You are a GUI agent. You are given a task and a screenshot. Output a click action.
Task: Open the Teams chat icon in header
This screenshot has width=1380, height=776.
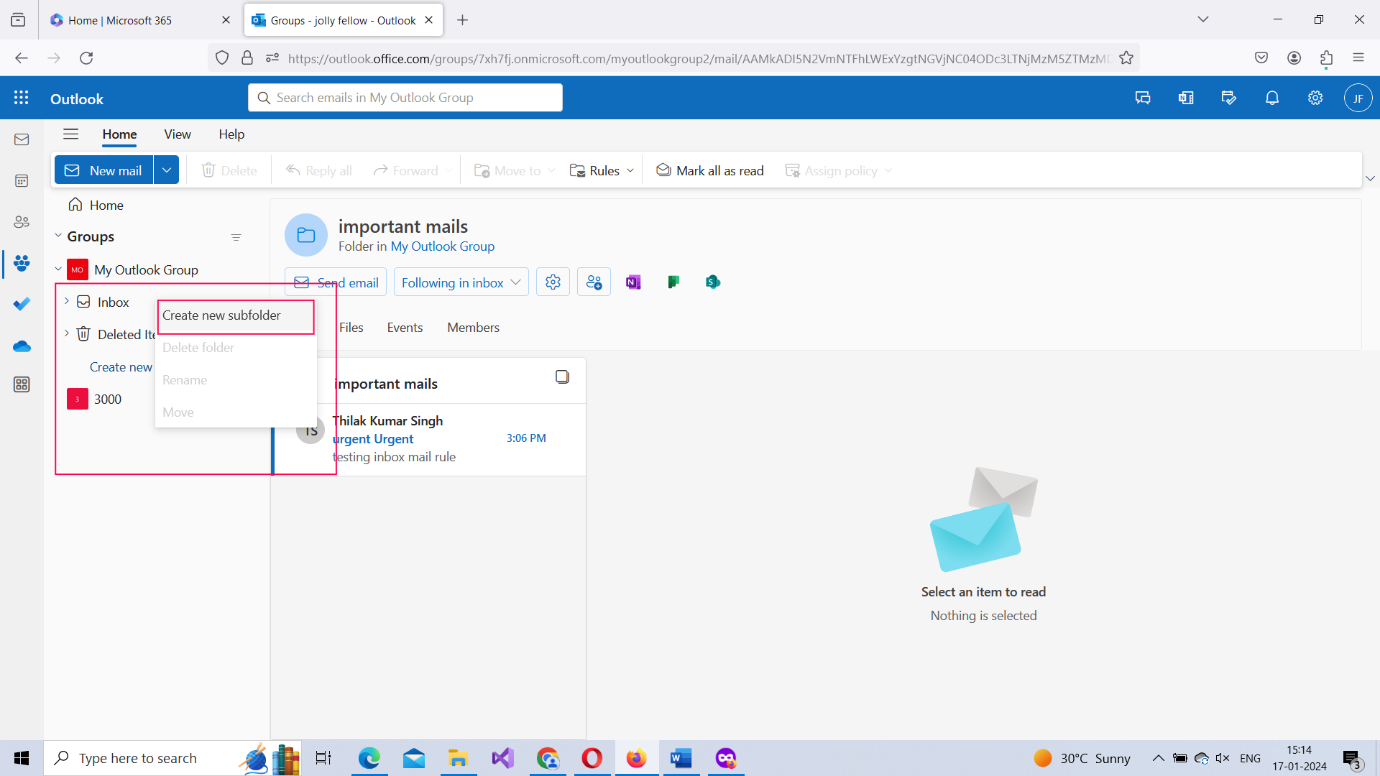(1143, 98)
